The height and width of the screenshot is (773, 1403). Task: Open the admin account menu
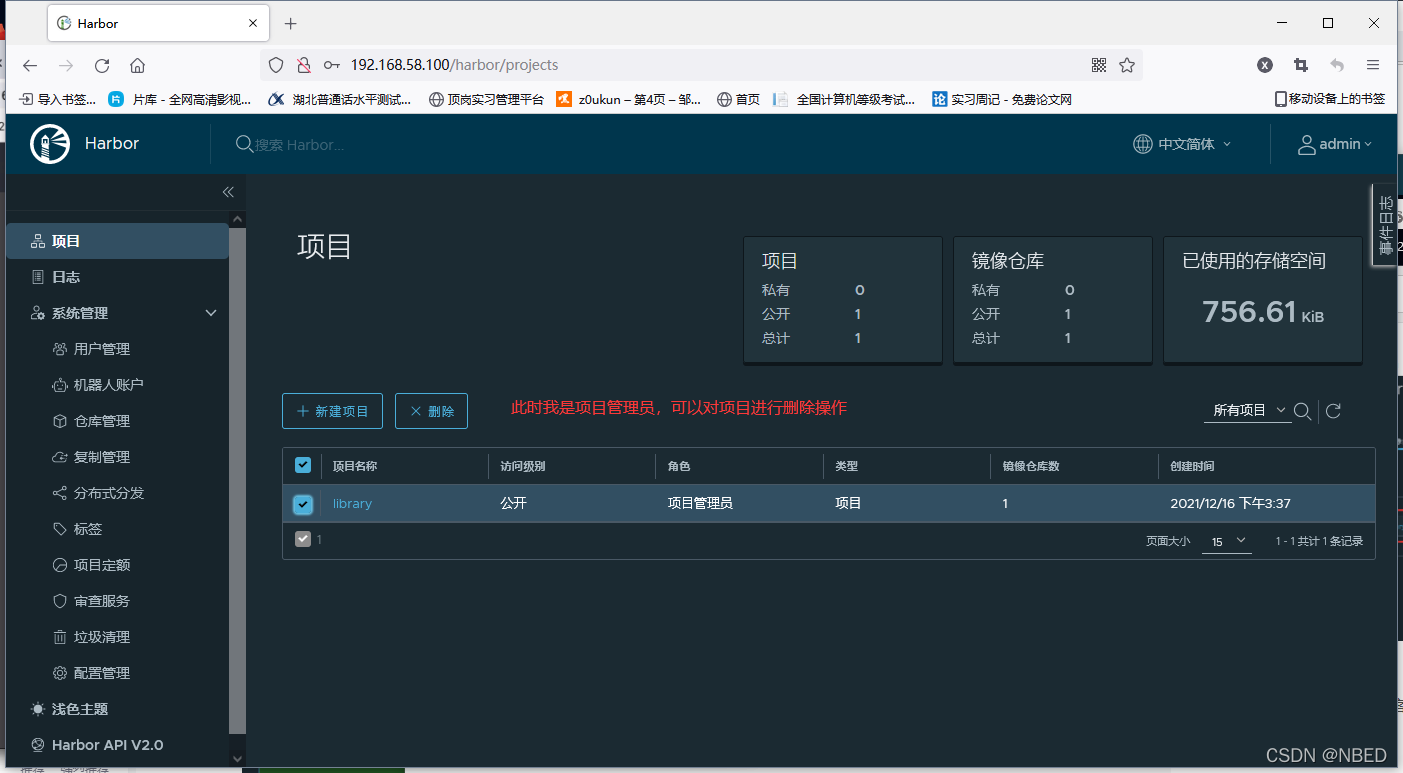click(x=1336, y=144)
